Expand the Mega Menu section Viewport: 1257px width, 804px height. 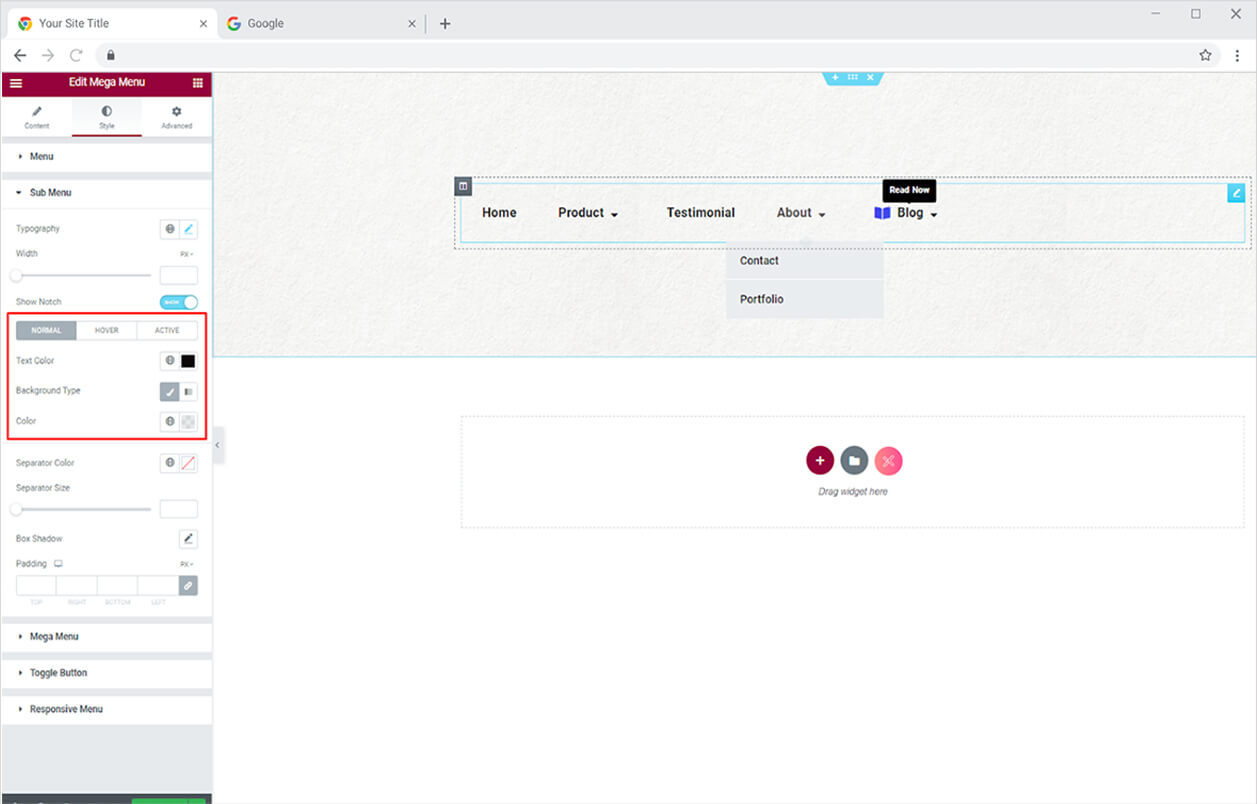[x=54, y=637]
